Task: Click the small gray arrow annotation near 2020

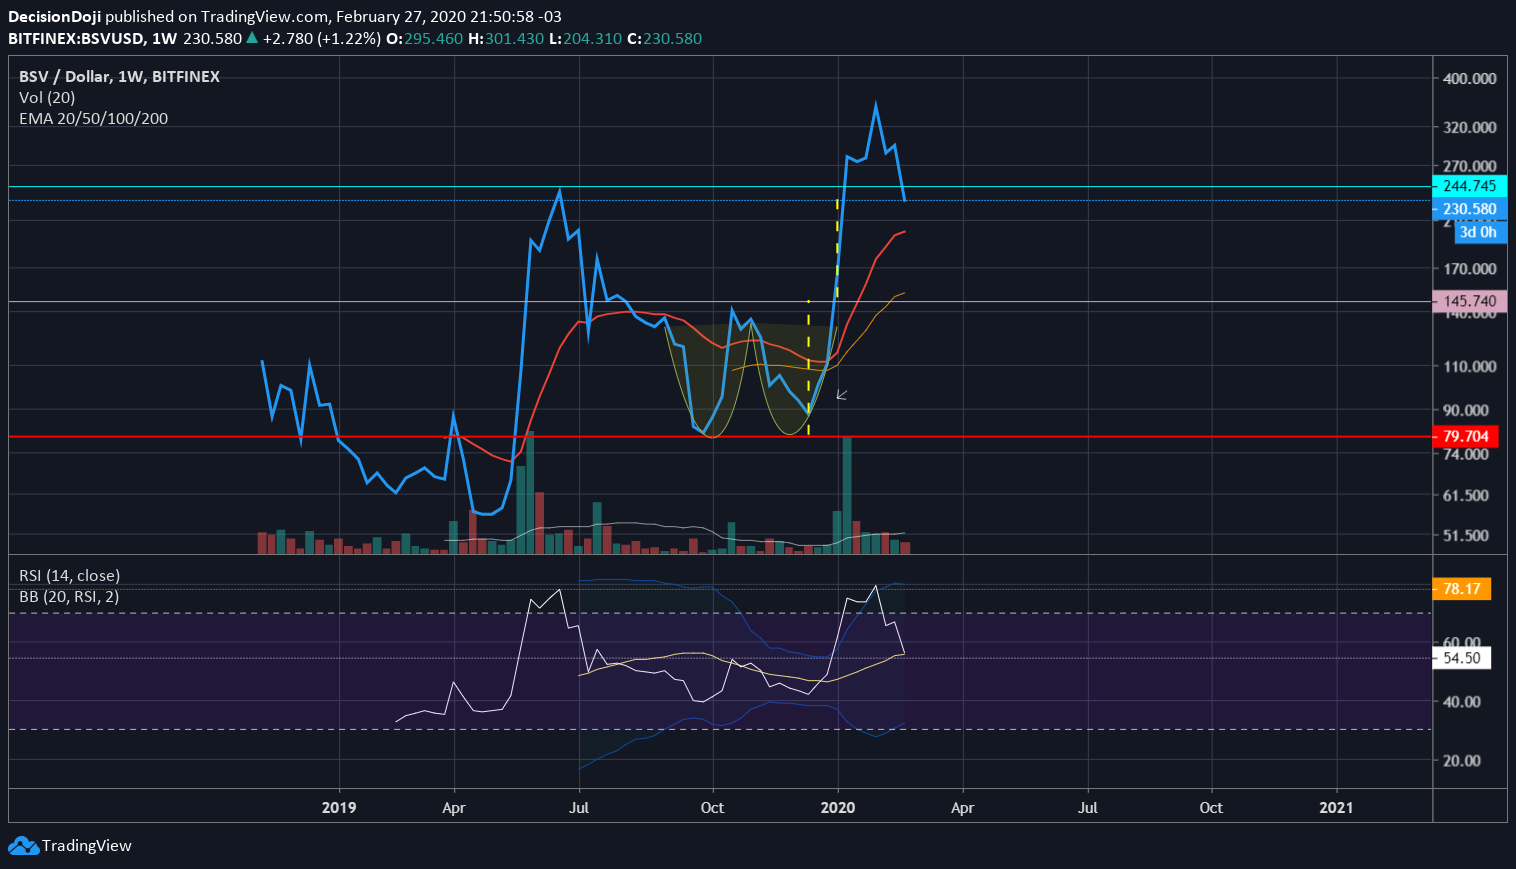Action: (x=842, y=395)
